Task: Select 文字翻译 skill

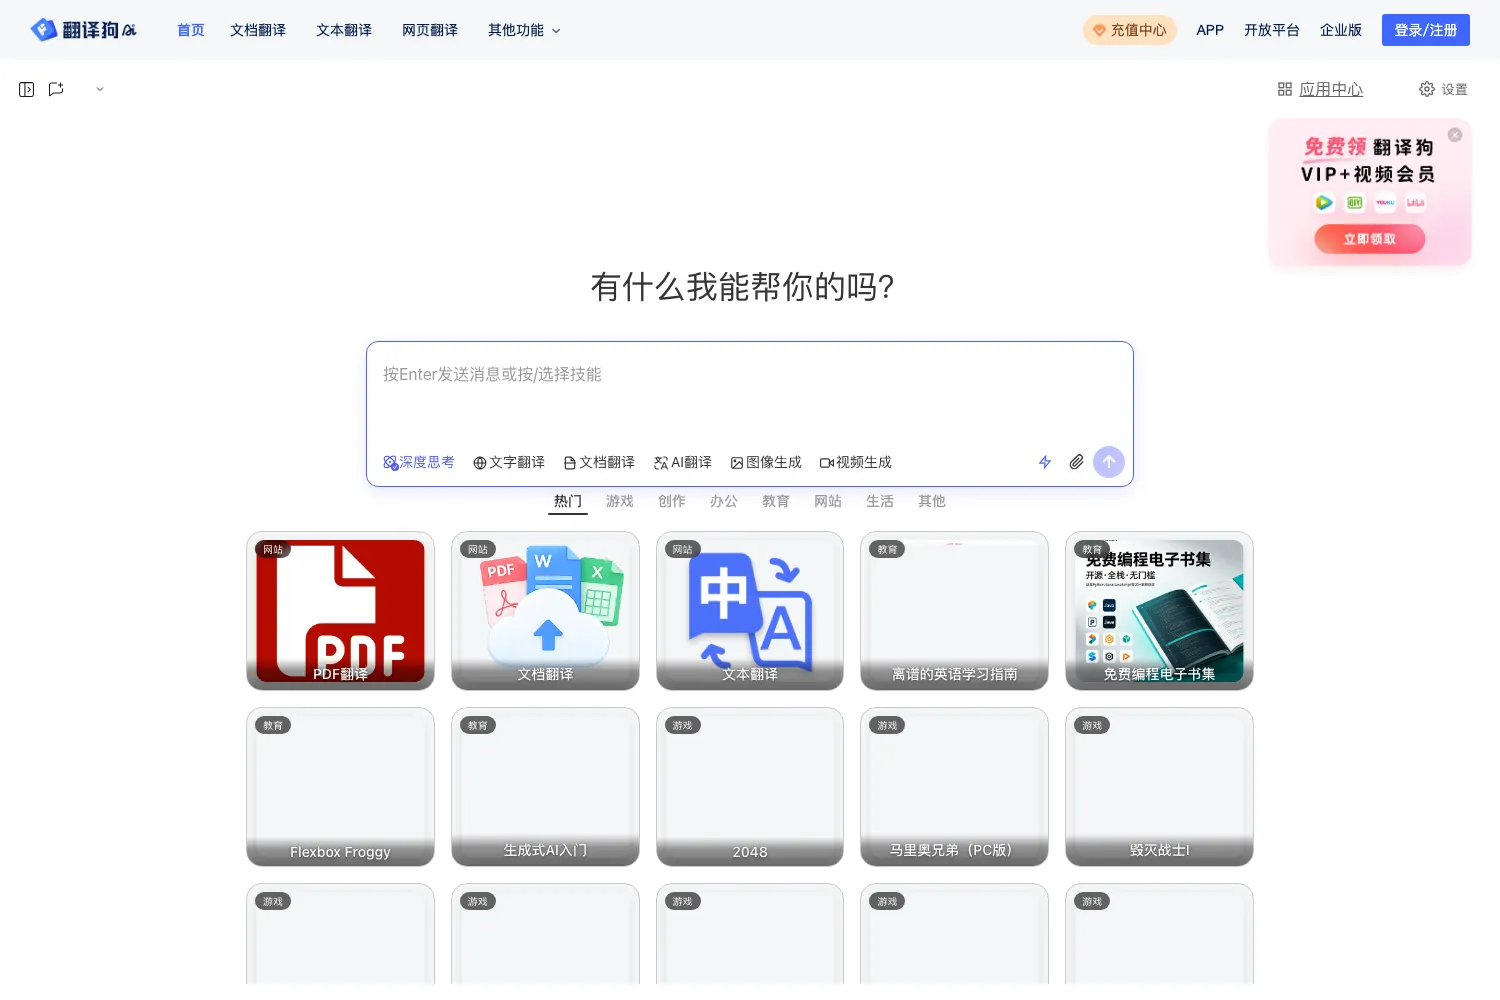Action: click(509, 462)
